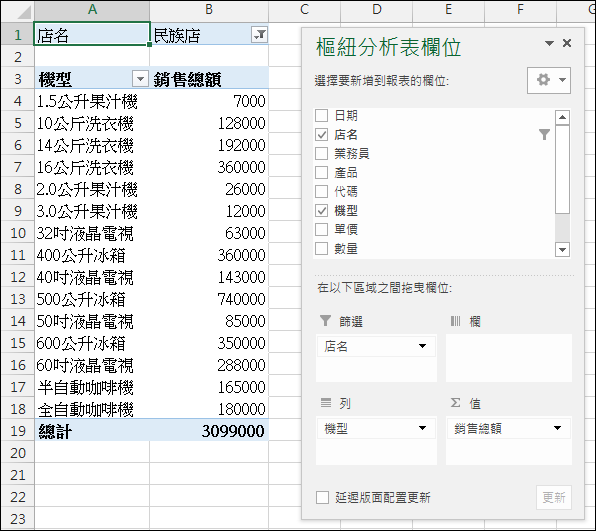Open the 民族店 filter button in cell B1
This screenshot has width=596, height=531.
point(260,35)
